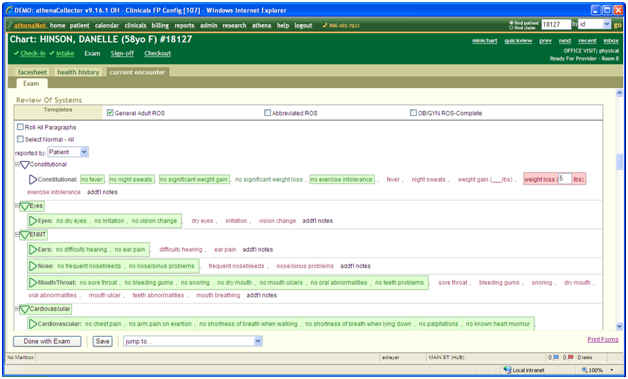Click the Eyes paragraph play arrow
Image resolution: width=628 pixels, height=379 pixels.
33,221
